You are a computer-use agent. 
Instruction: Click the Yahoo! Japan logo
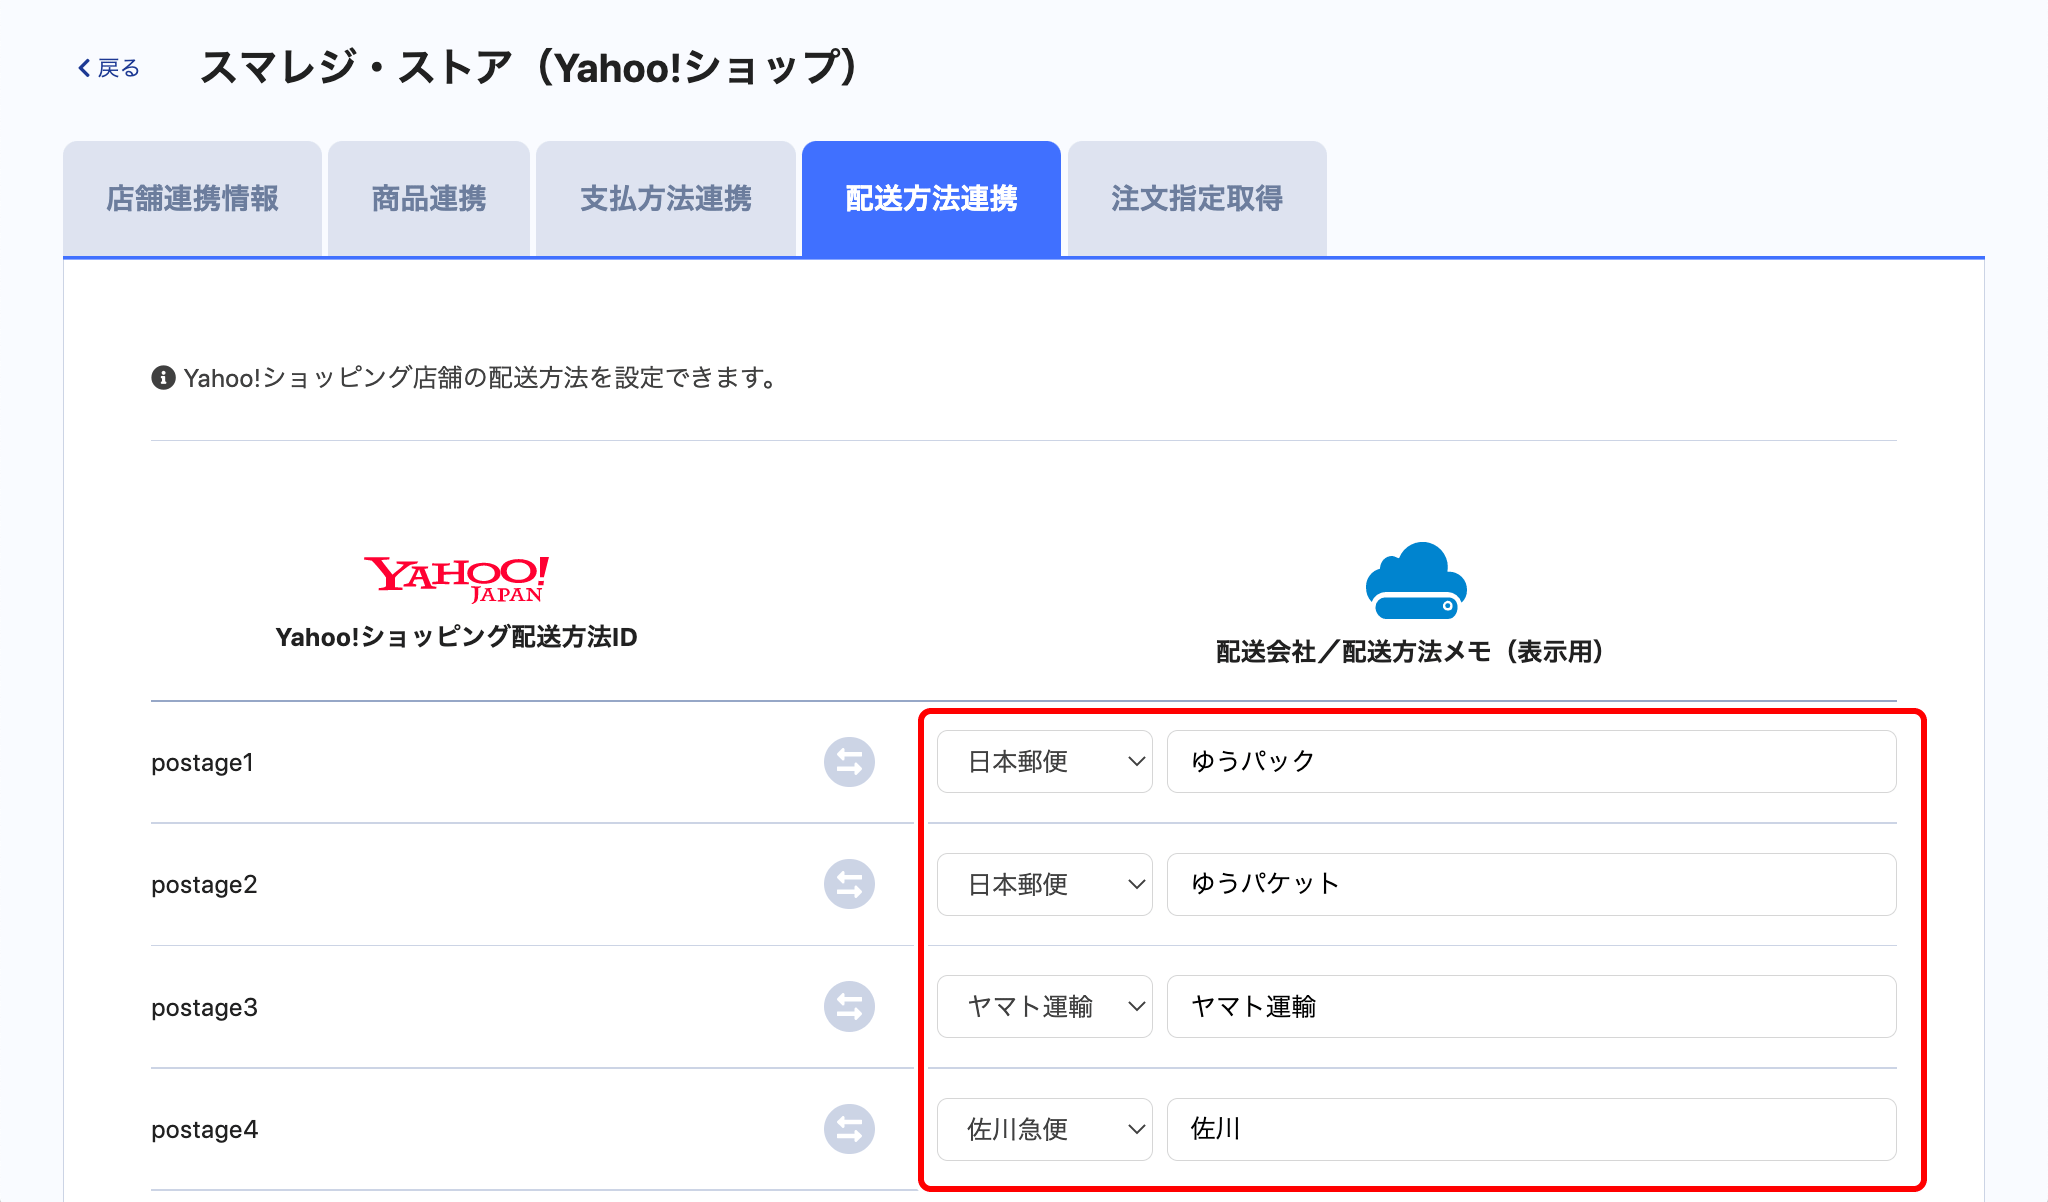456,579
